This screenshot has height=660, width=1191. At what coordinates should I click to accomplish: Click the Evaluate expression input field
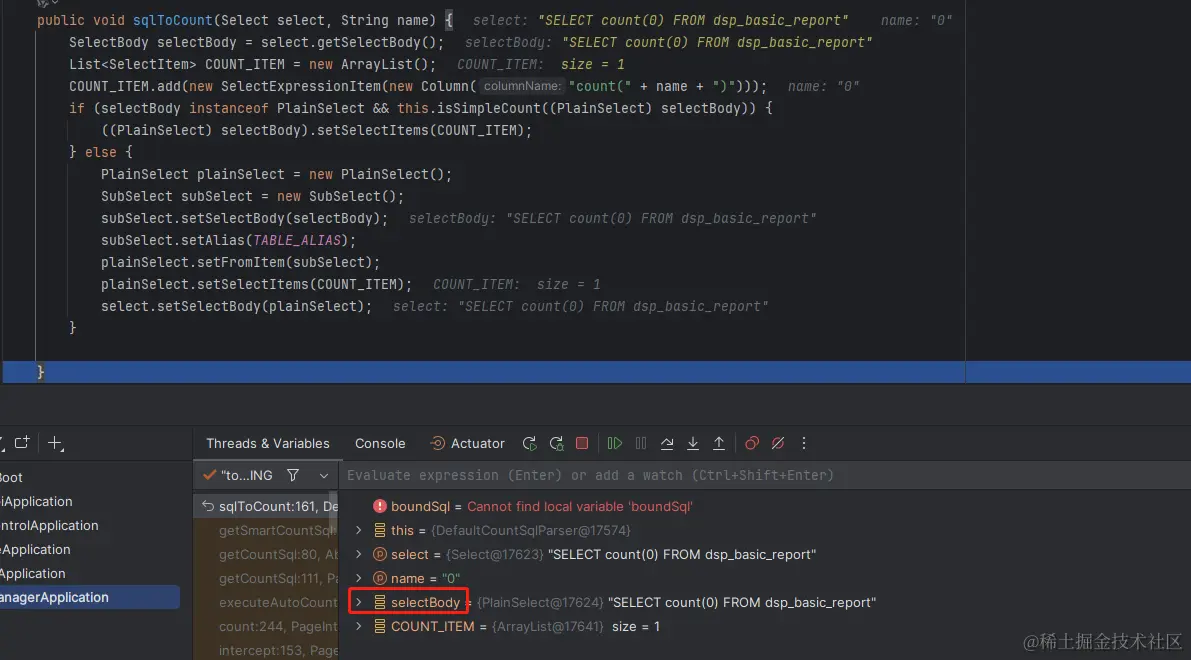[x=765, y=475]
